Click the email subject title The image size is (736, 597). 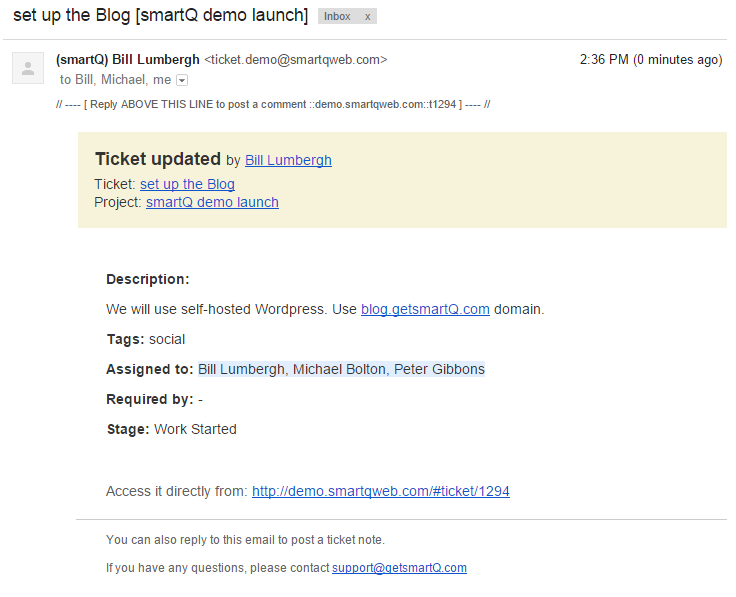click(x=160, y=16)
